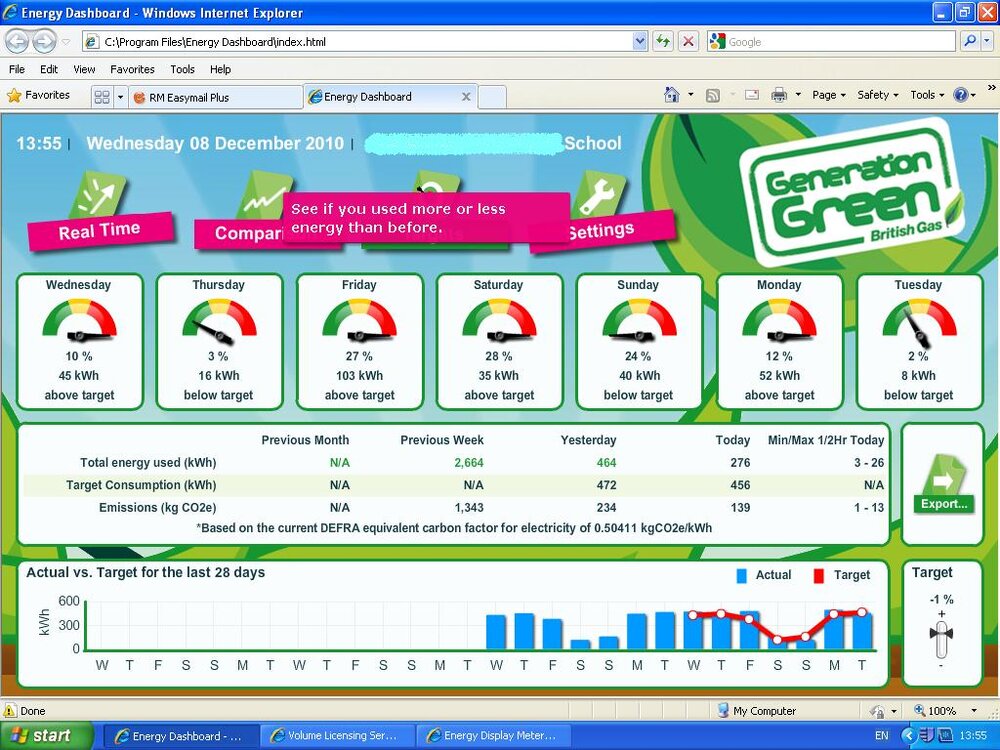This screenshot has height=750, width=1000.
Task: Open the Settings section
Action: coord(601,230)
